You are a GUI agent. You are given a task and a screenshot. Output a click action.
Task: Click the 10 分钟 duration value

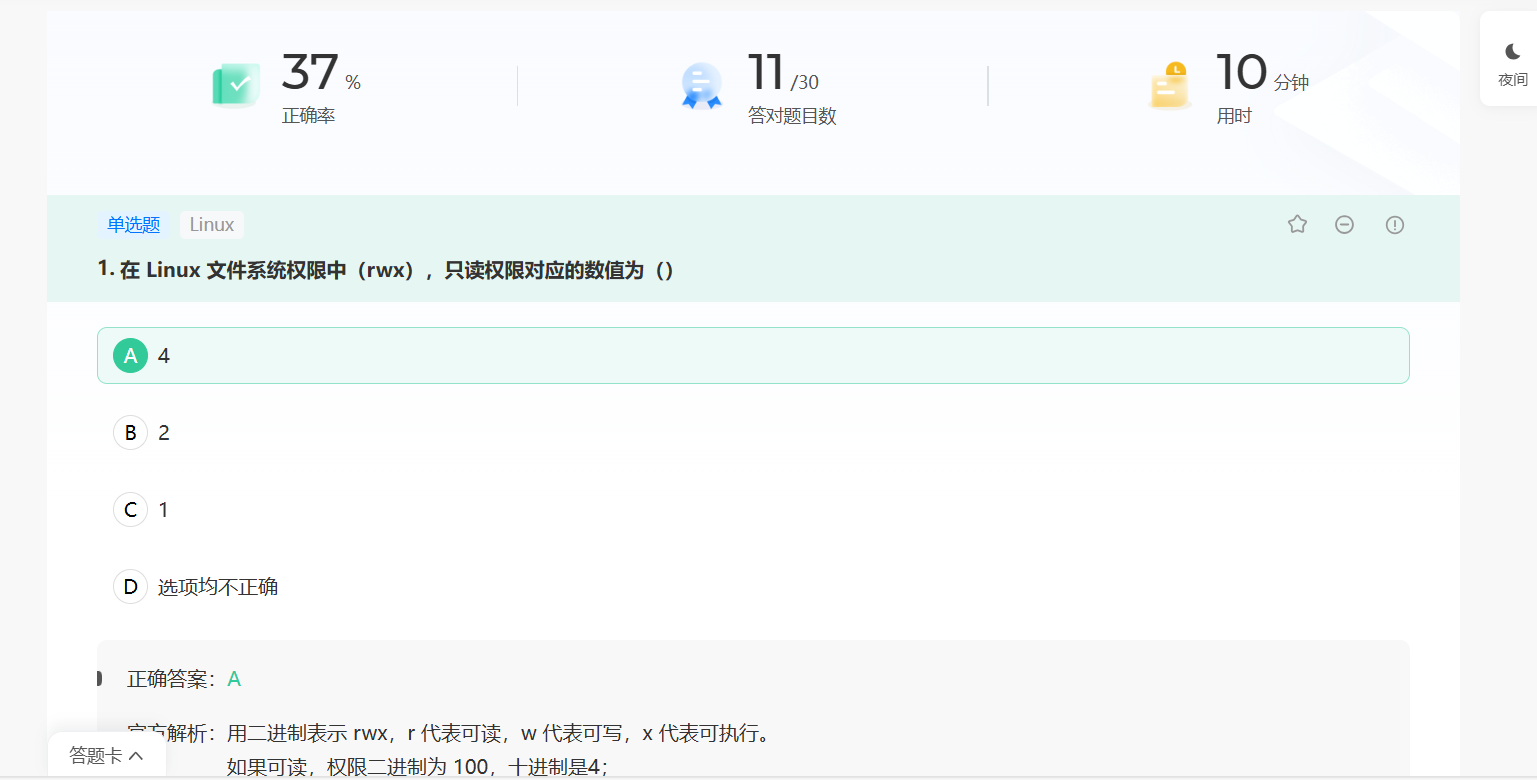click(1262, 73)
